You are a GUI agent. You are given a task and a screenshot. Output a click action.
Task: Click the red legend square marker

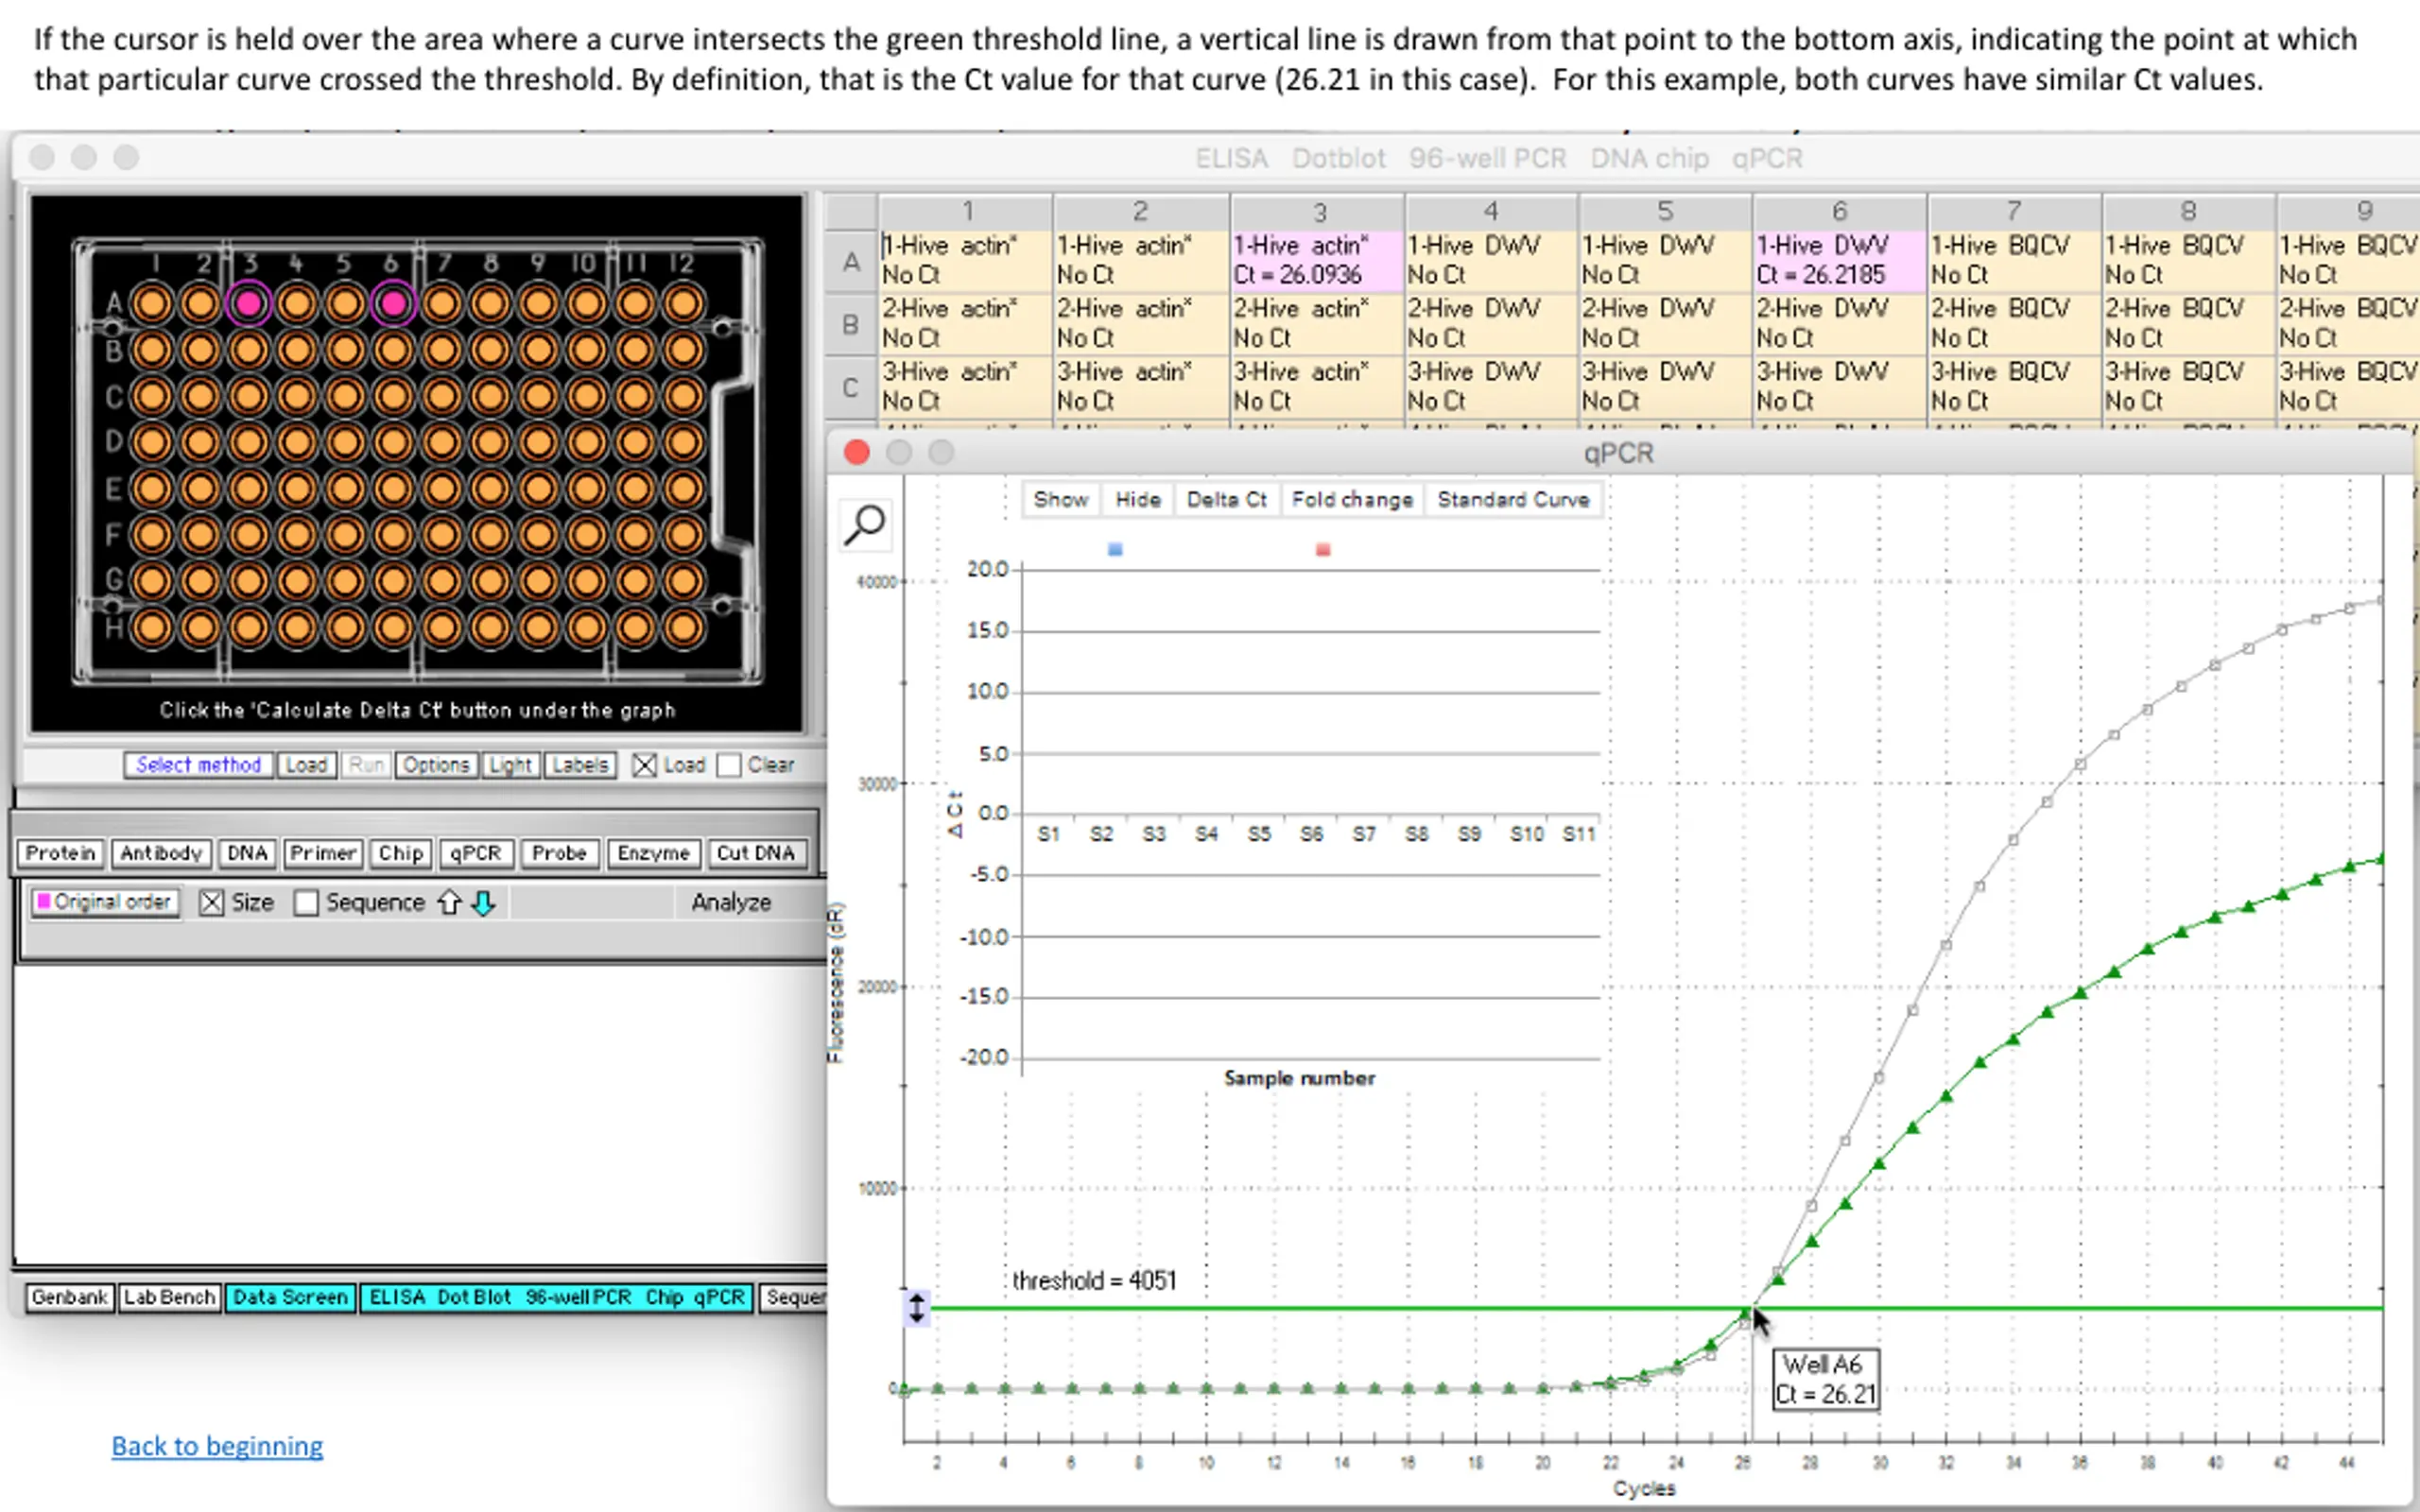coord(1323,550)
